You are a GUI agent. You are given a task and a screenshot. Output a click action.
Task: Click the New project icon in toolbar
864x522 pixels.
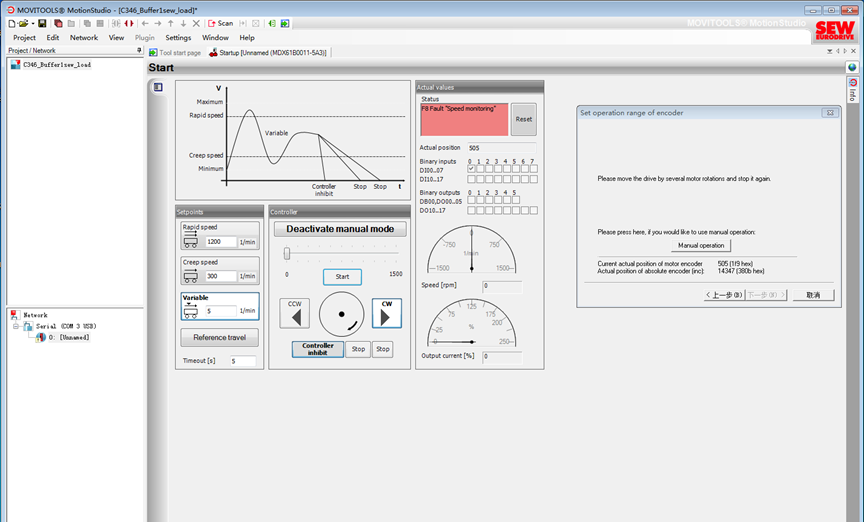[x=11, y=23]
